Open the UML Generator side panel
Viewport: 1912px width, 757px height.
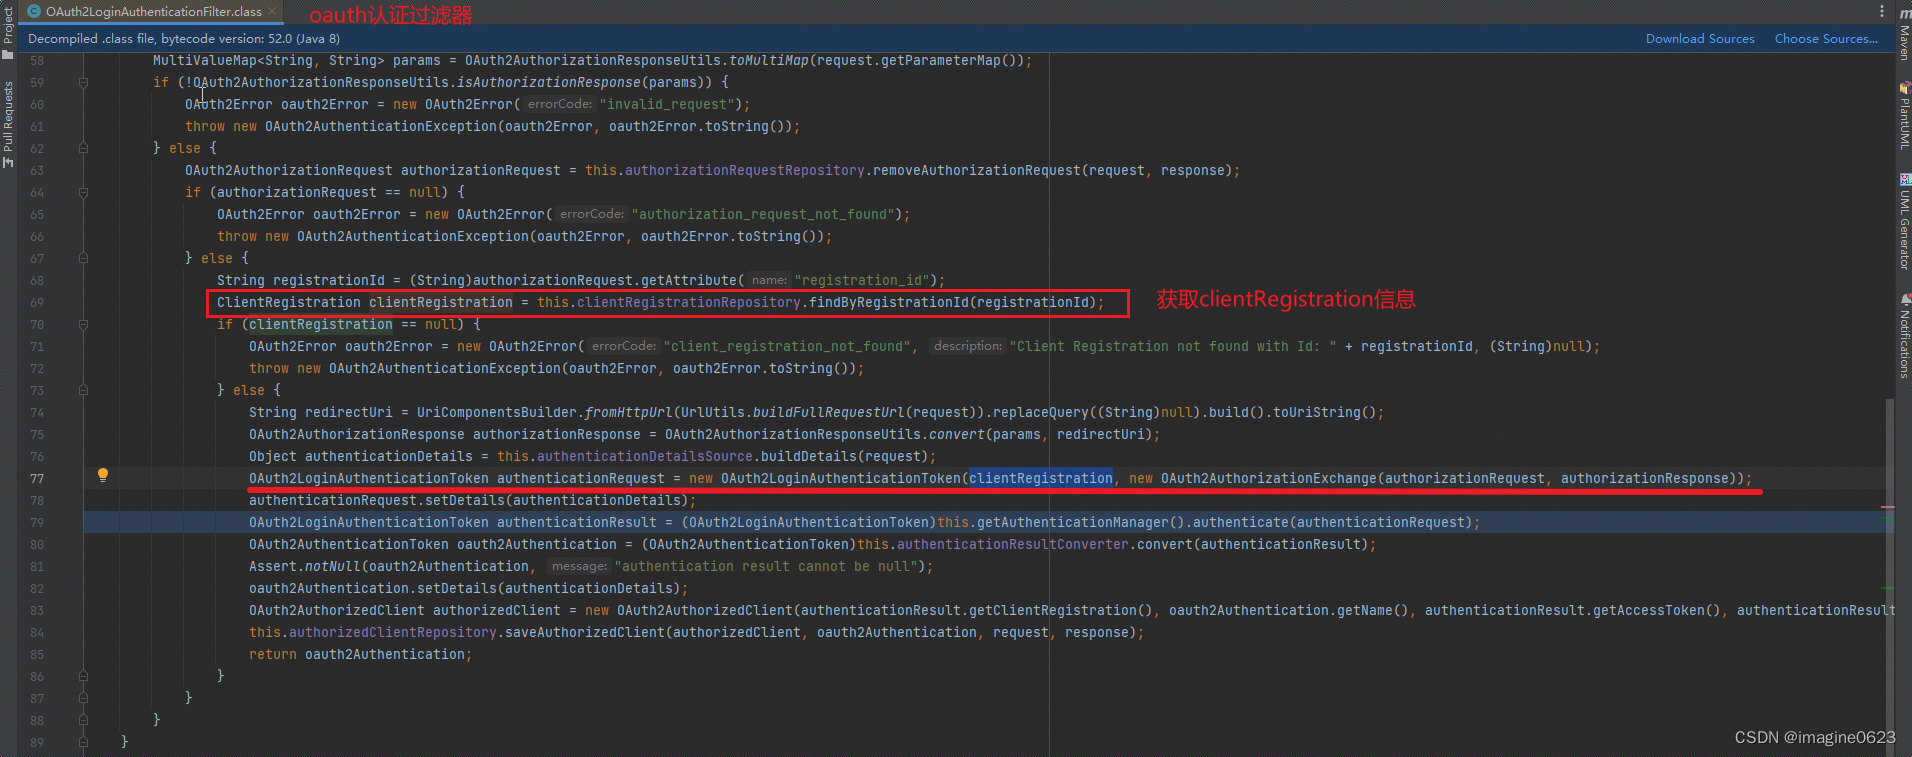(x=1904, y=222)
